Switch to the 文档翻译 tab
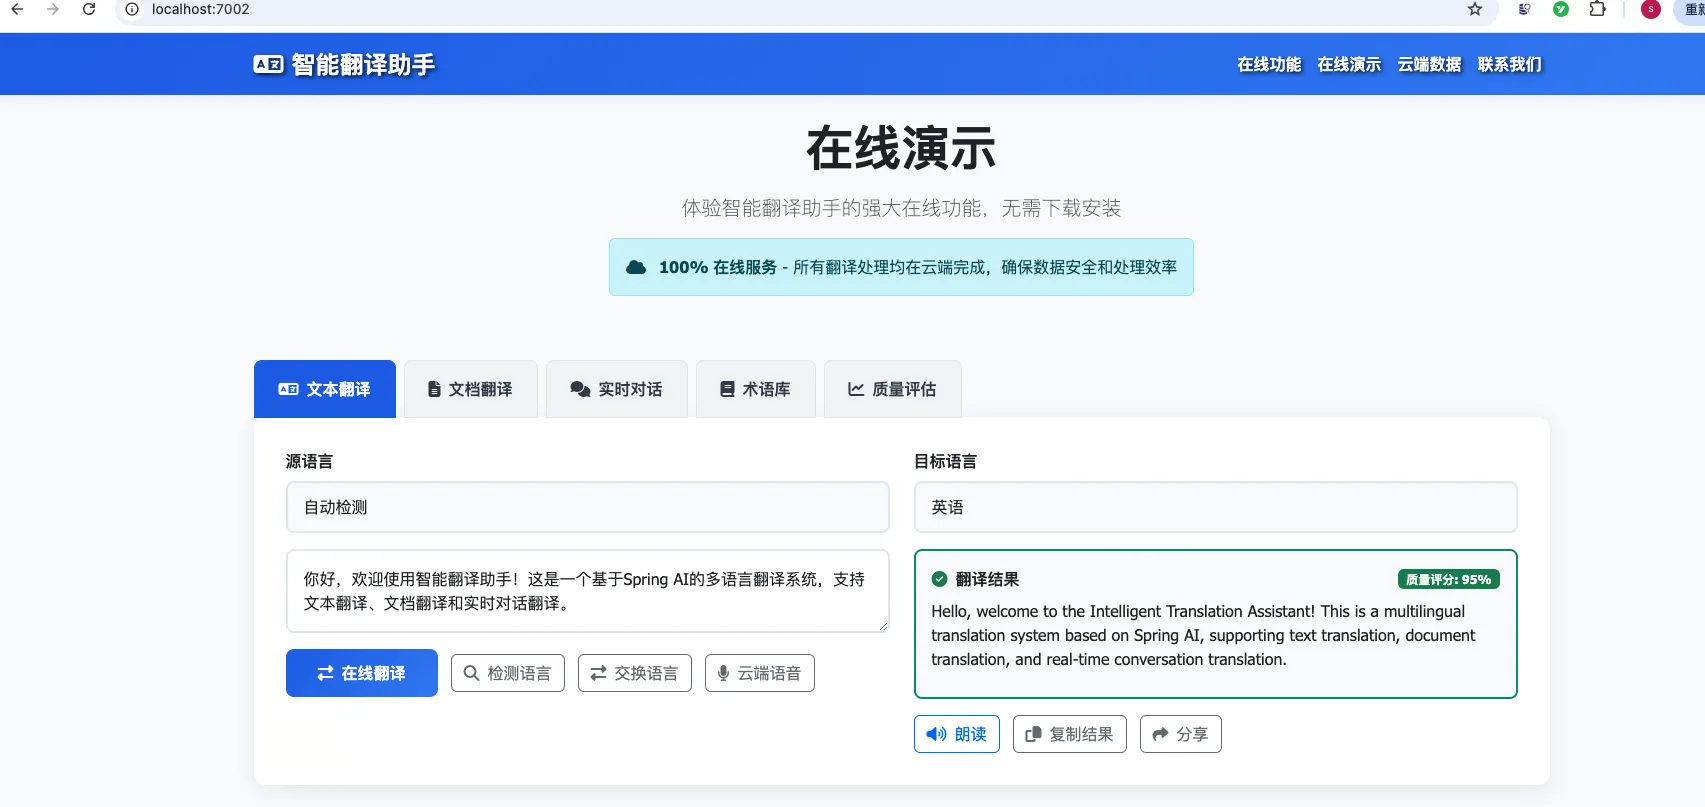This screenshot has height=807, width=1705. (x=470, y=389)
